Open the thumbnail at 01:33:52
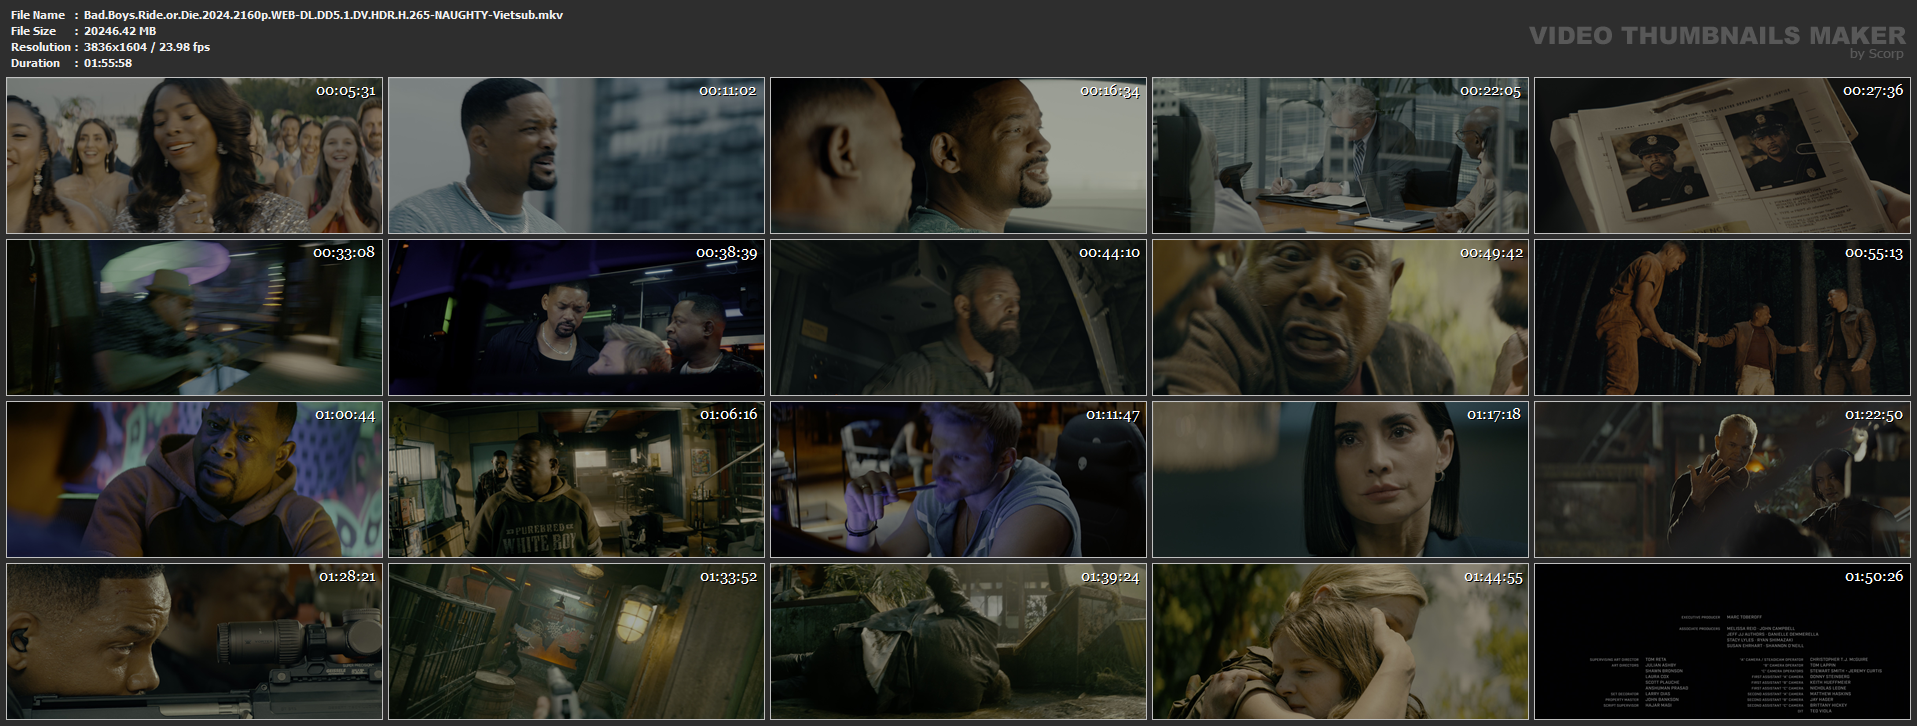This screenshot has height=726, width=1917. tap(576, 642)
